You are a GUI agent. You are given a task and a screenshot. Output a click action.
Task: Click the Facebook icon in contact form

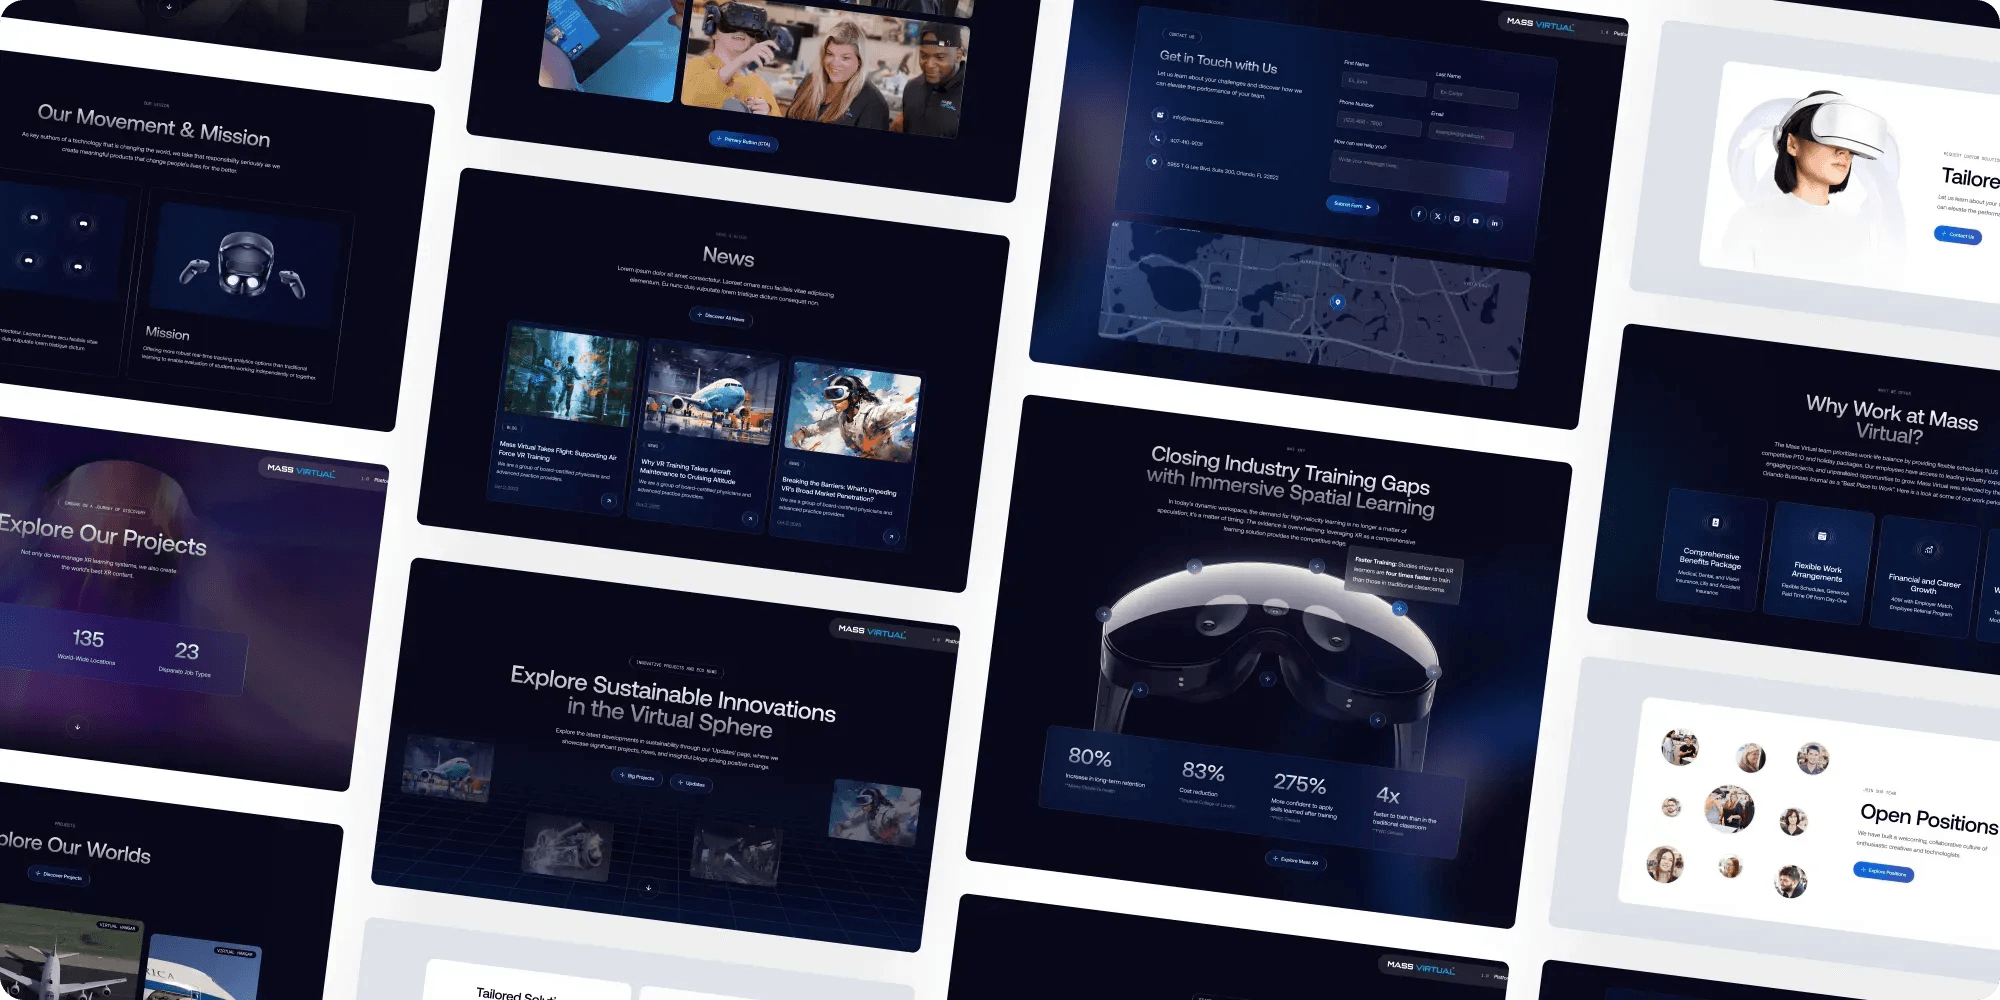(1418, 214)
